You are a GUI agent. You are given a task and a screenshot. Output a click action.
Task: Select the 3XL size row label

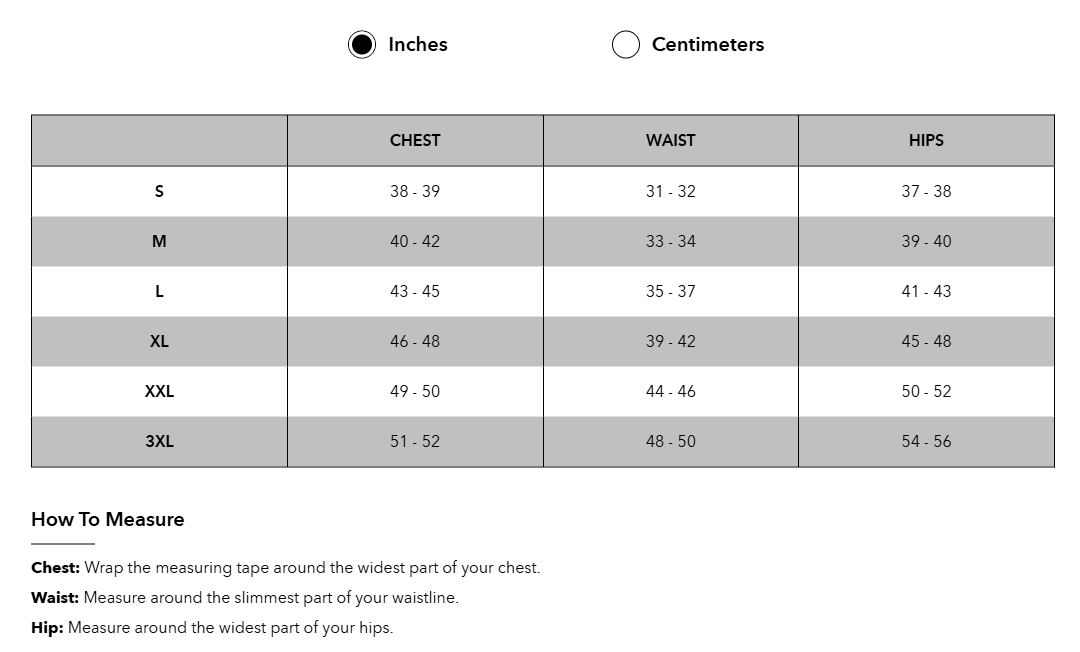[159, 441]
